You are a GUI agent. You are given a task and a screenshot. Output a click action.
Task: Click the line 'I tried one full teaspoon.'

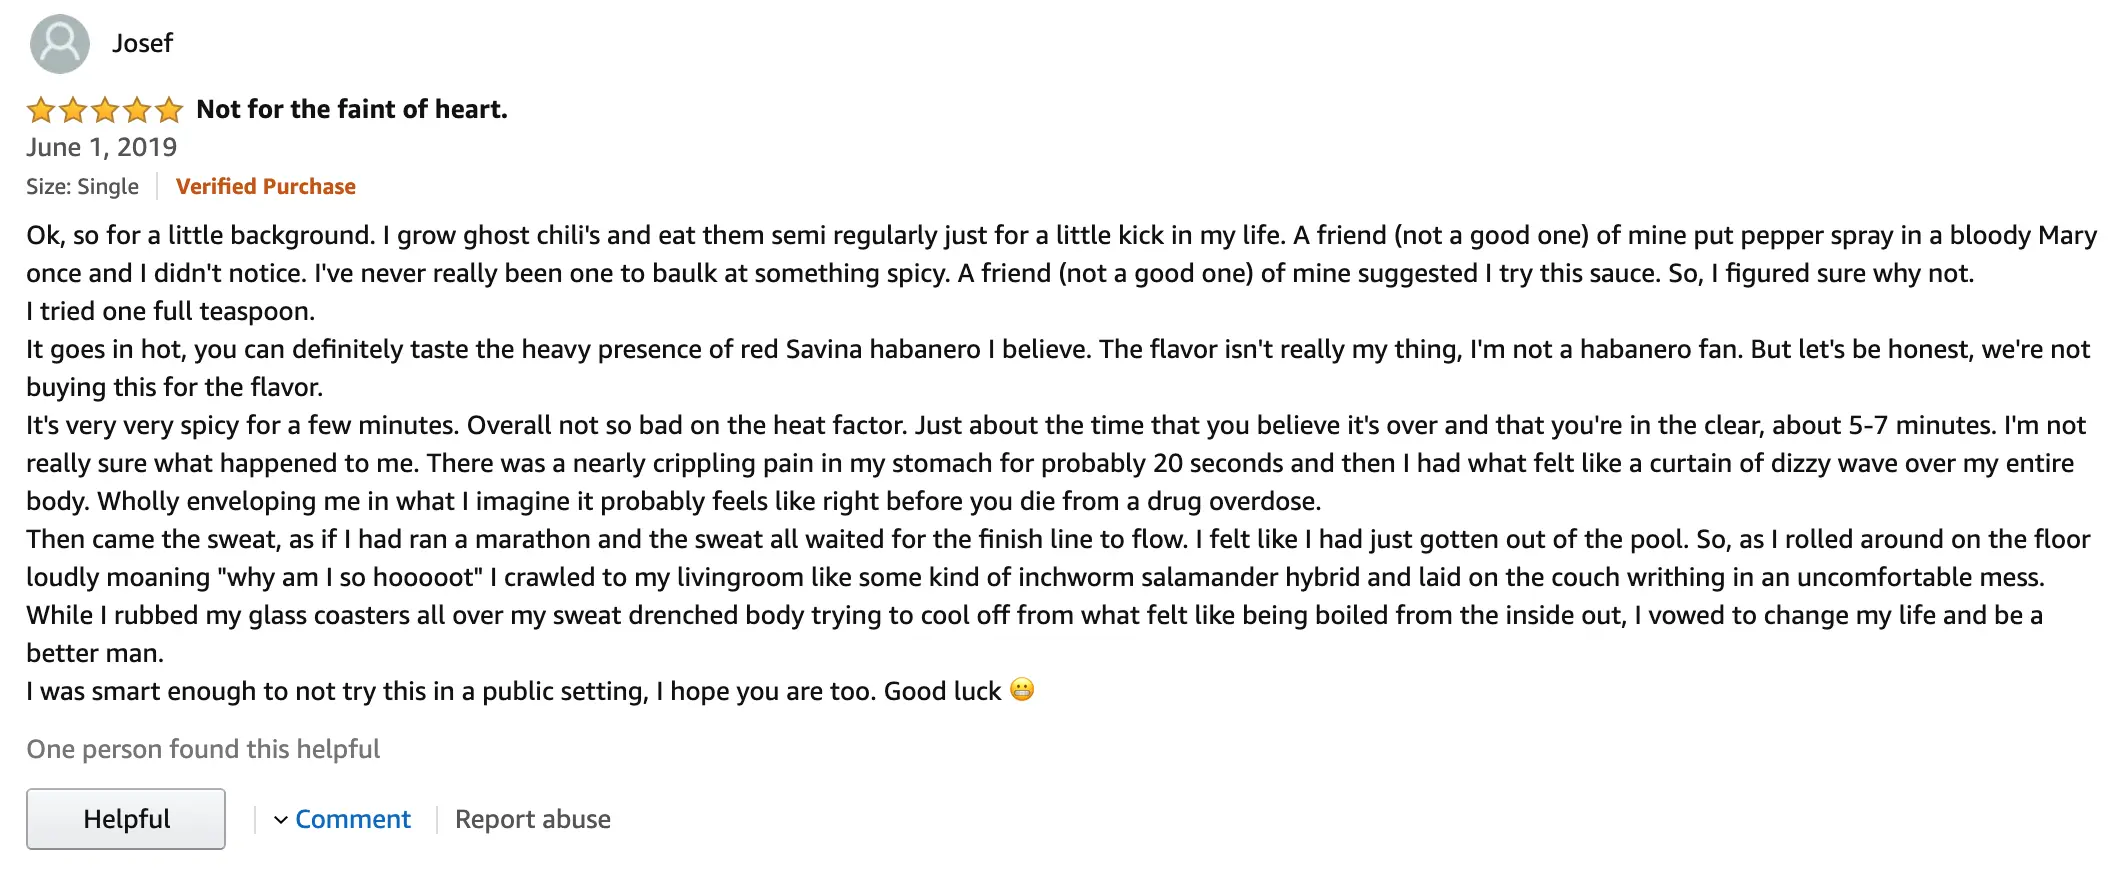[x=171, y=311]
